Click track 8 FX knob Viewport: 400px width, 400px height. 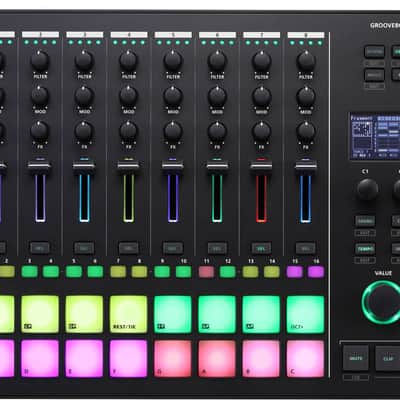point(306,131)
